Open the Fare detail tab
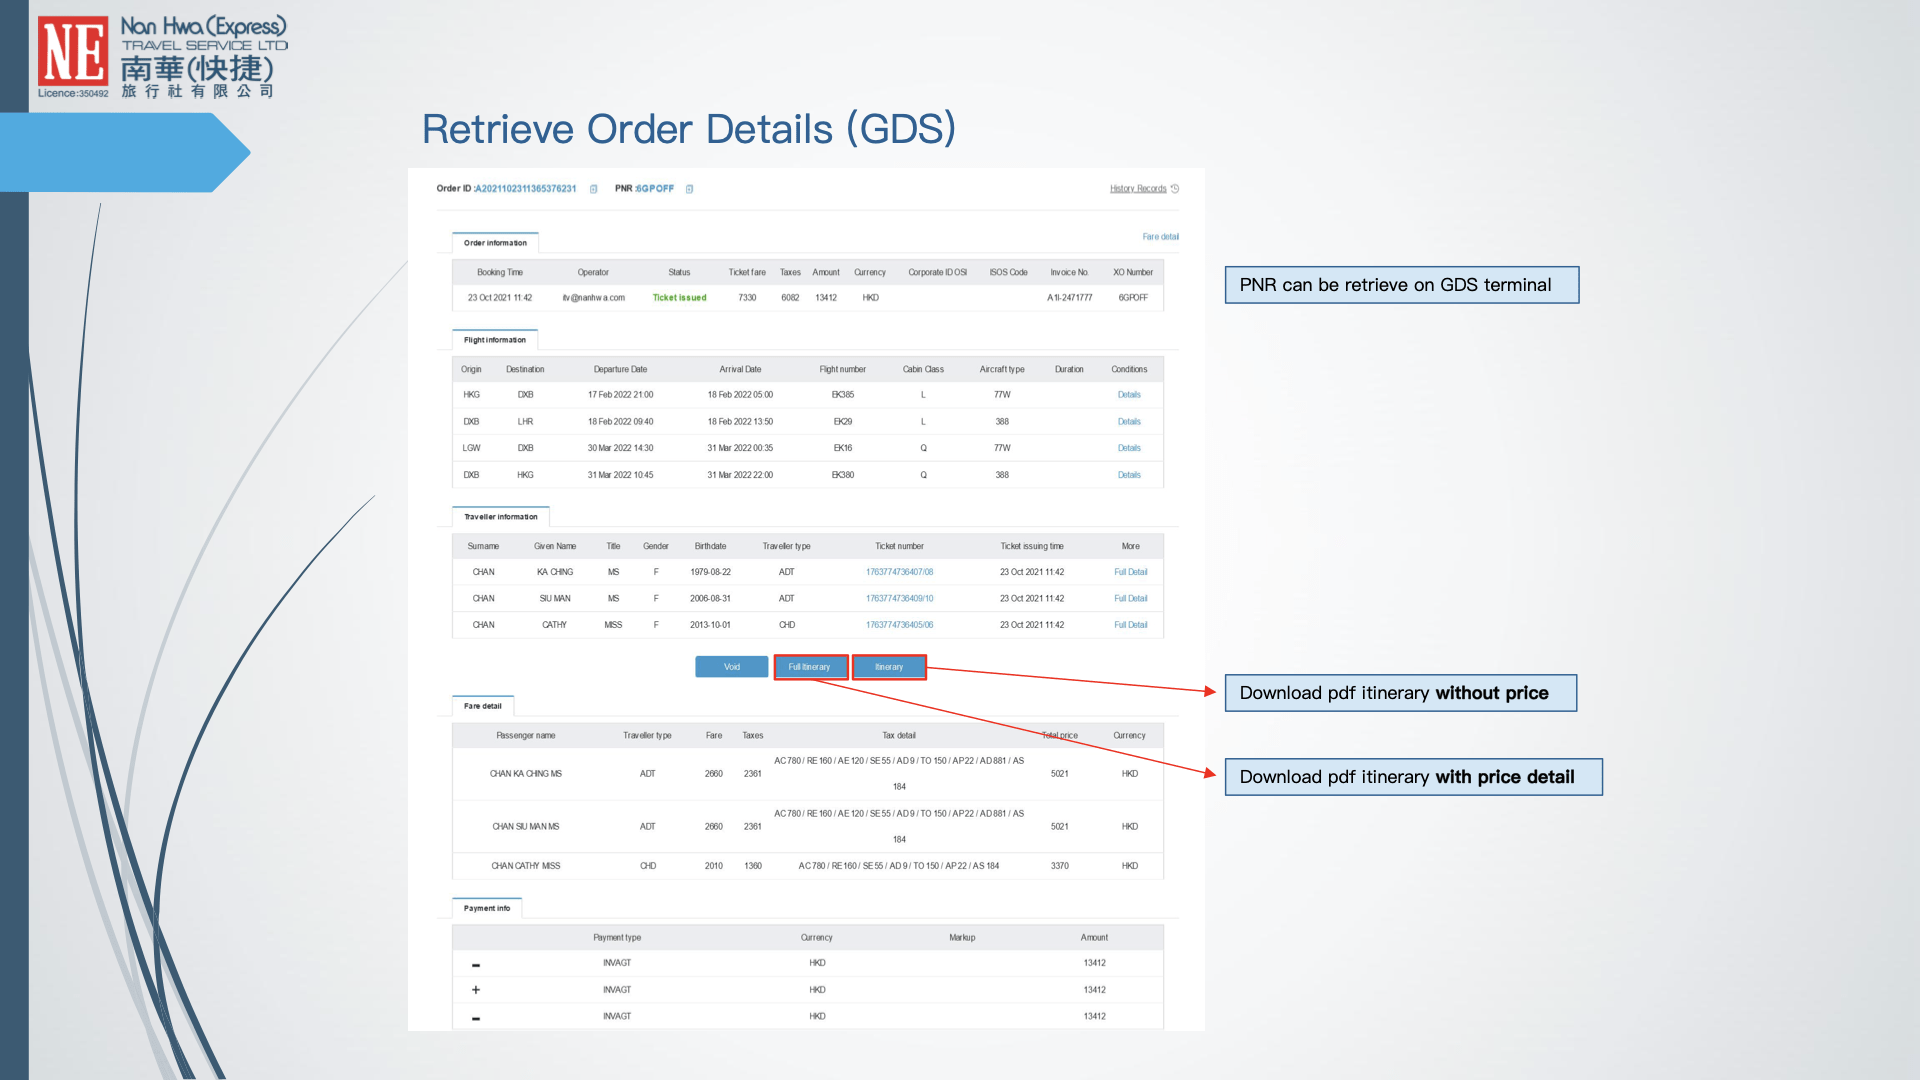The image size is (1920, 1080). point(482,706)
